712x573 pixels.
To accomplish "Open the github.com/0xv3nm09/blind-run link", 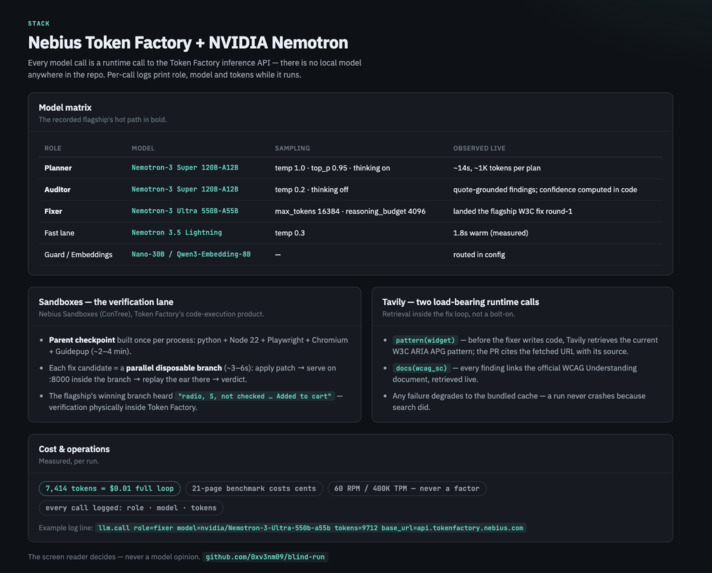I will point(265,557).
